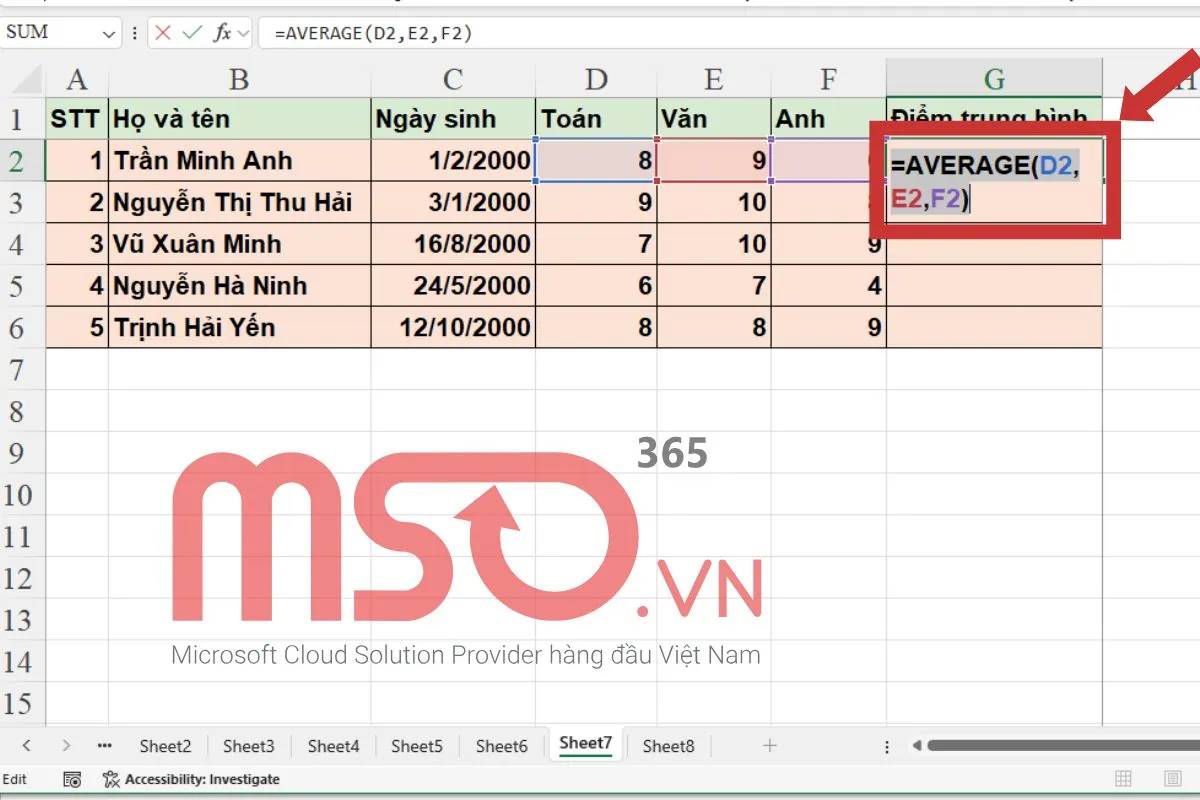
Task: Click the three-dot sheet navigation menu icon
Action: click(x=105, y=745)
